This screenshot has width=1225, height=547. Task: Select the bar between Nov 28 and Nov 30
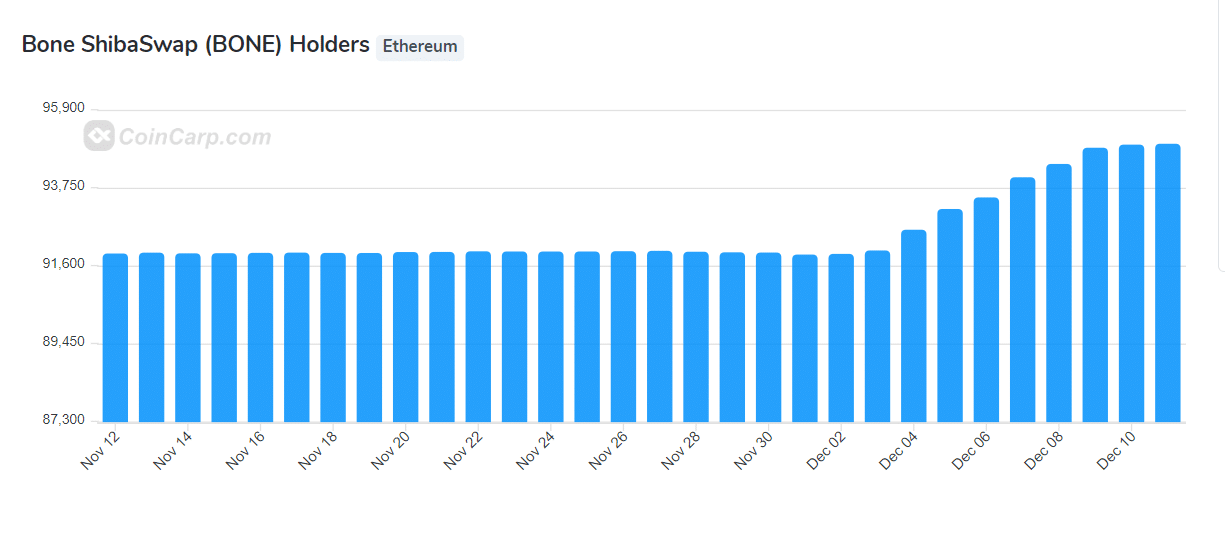[x=732, y=337]
